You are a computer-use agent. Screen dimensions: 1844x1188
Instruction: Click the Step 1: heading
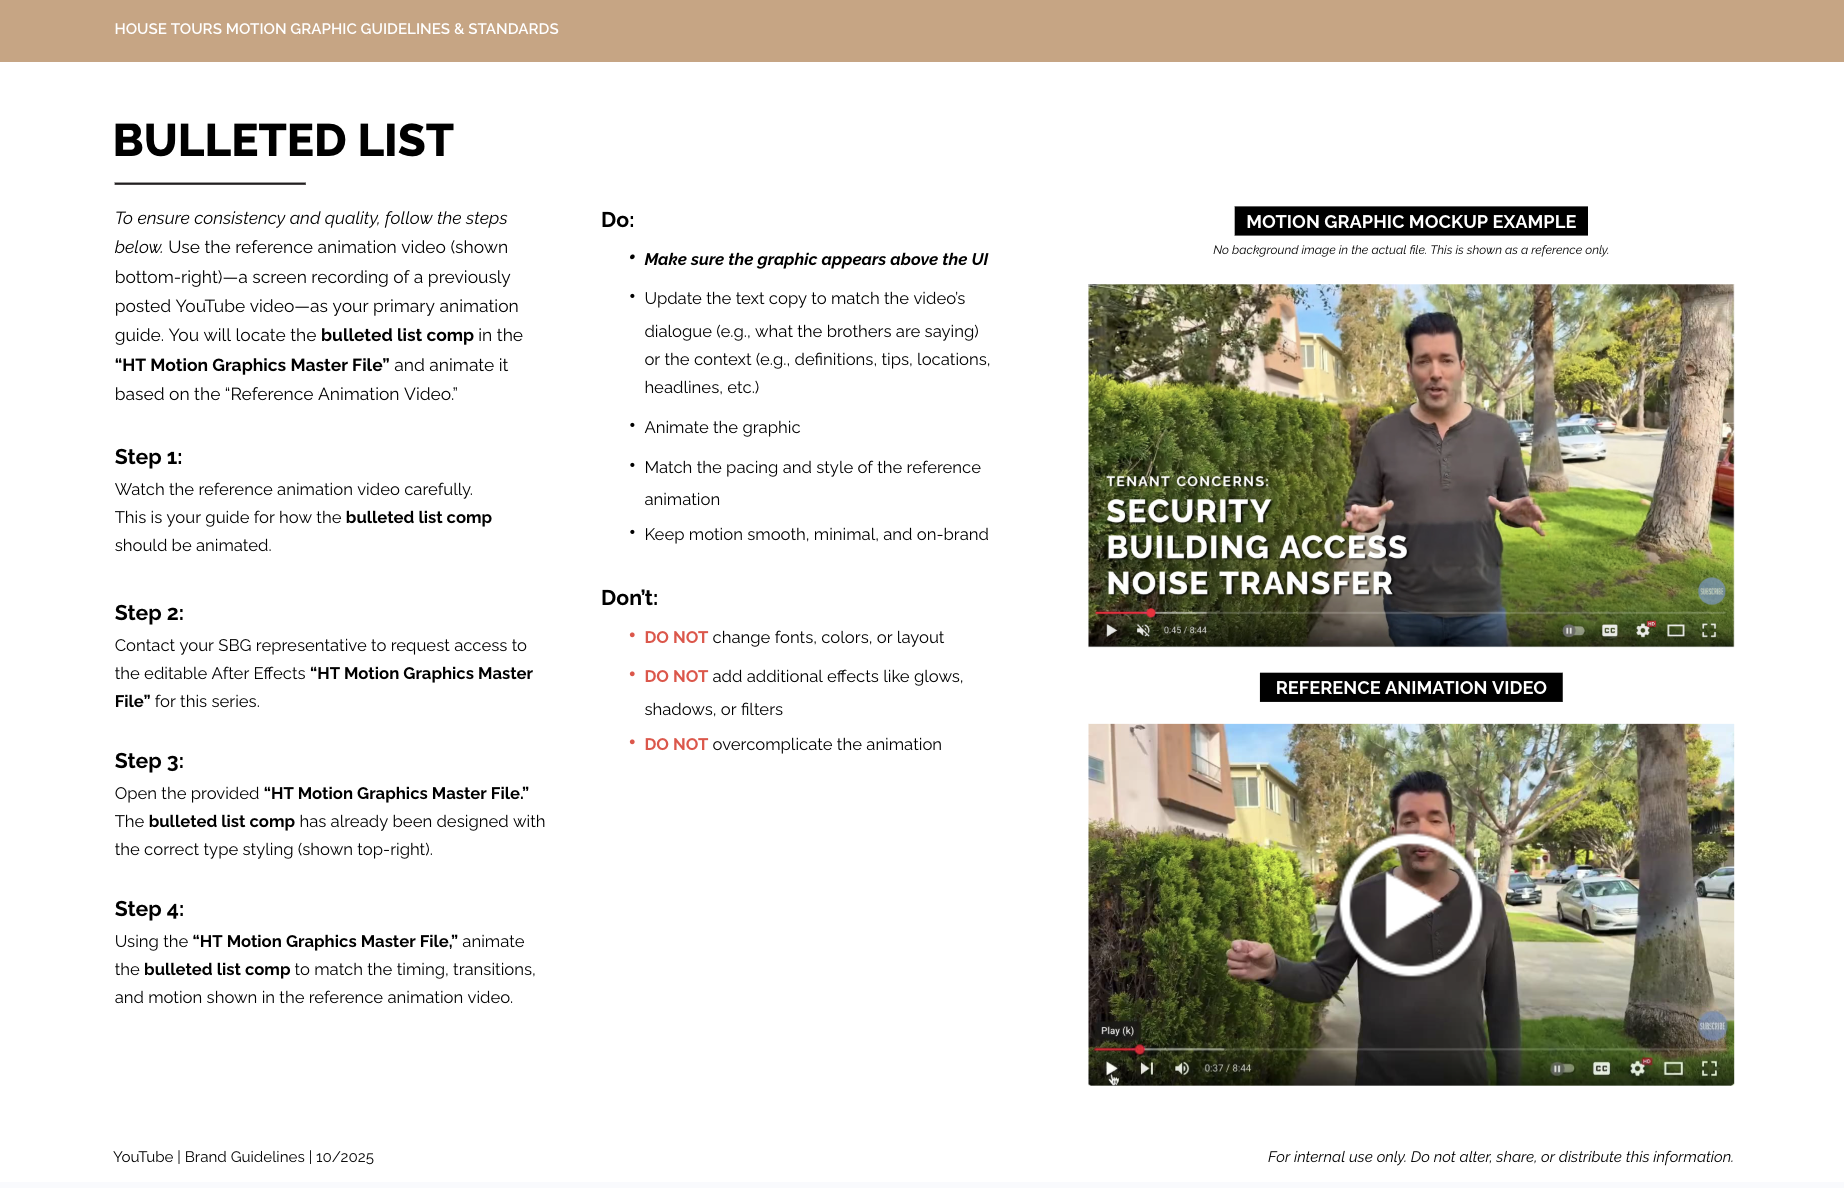148,457
